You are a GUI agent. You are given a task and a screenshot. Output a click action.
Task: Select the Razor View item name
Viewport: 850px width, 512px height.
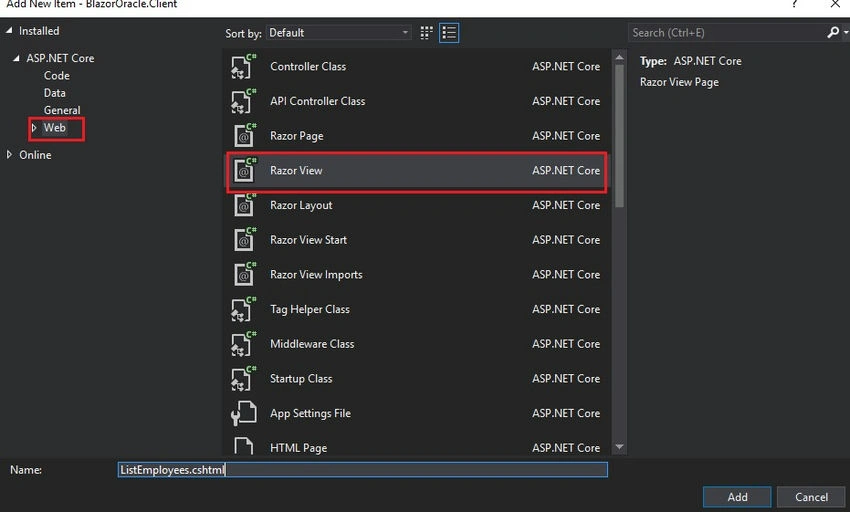coord(296,170)
